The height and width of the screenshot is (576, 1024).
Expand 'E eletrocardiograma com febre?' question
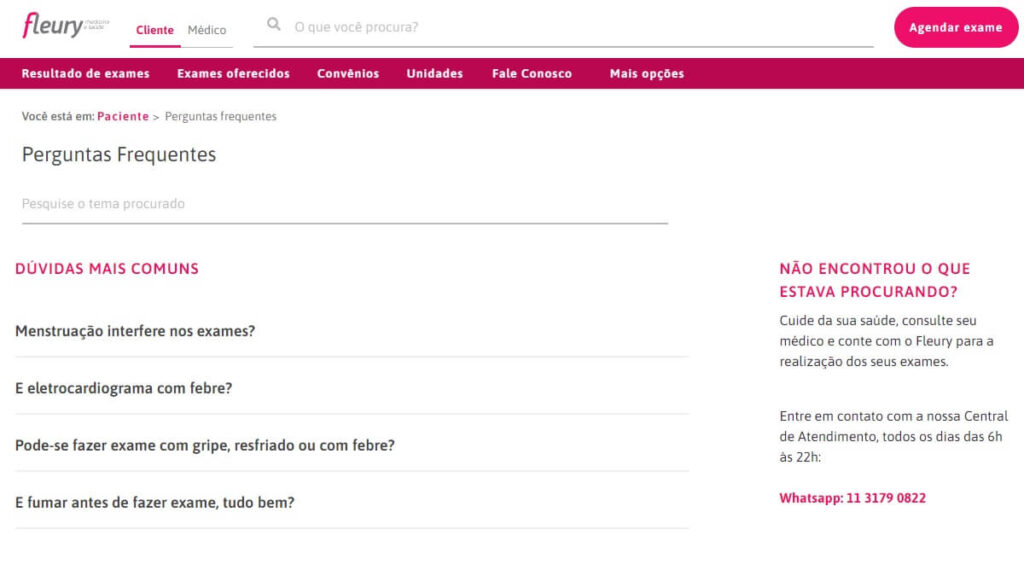pos(124,388)
